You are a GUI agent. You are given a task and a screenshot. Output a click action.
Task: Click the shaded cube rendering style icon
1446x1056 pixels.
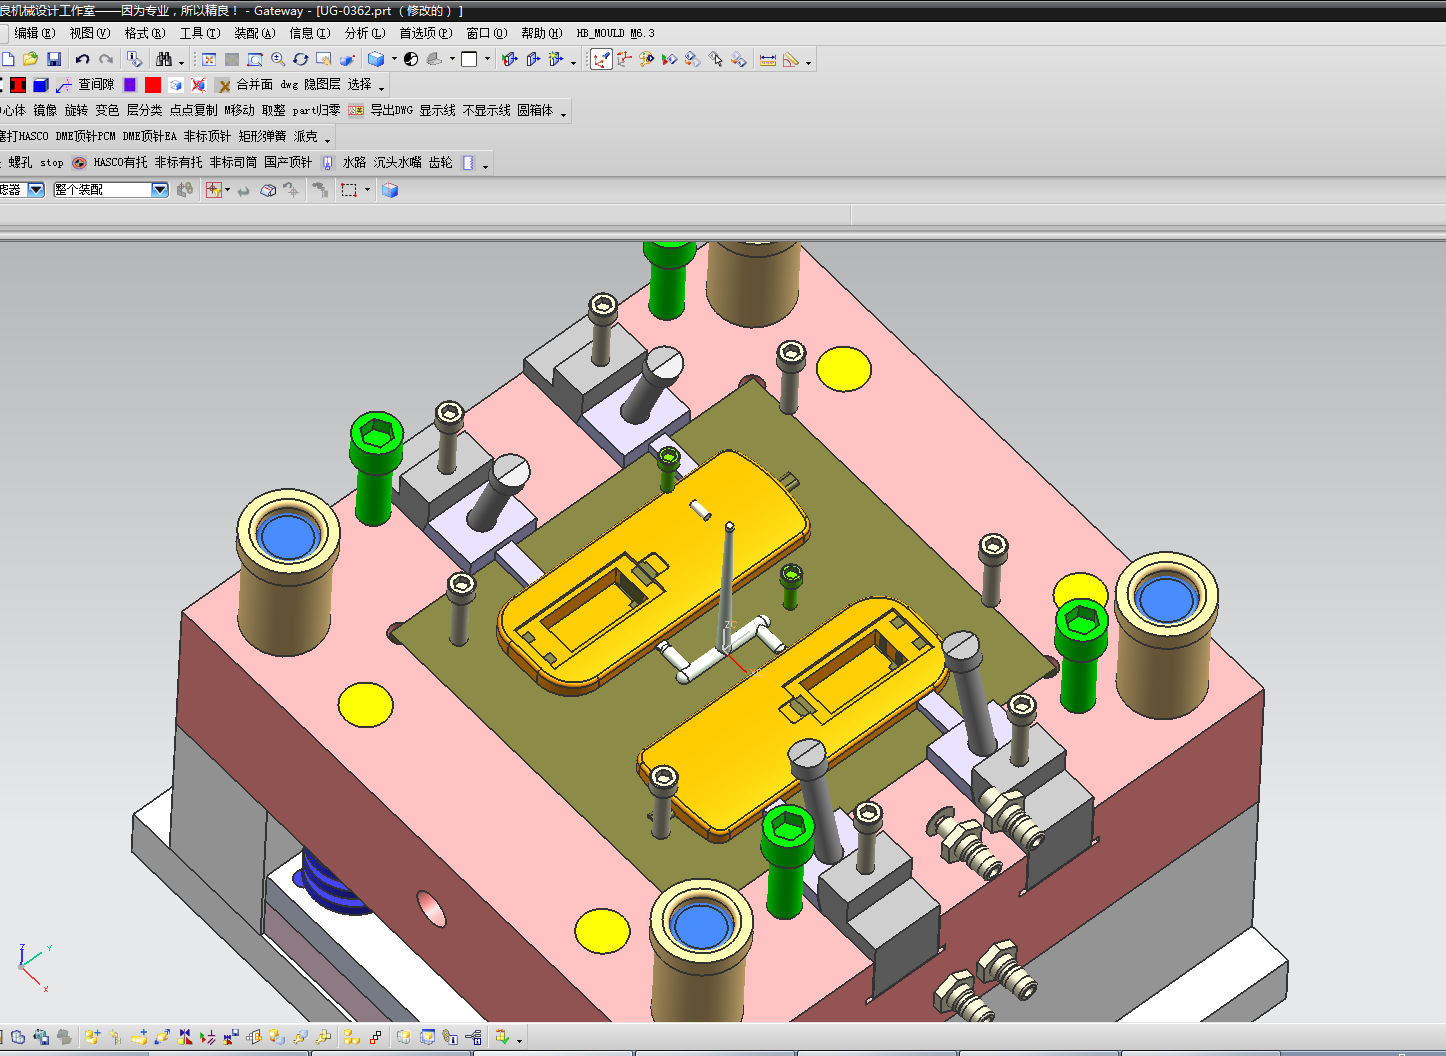(376, 59)
